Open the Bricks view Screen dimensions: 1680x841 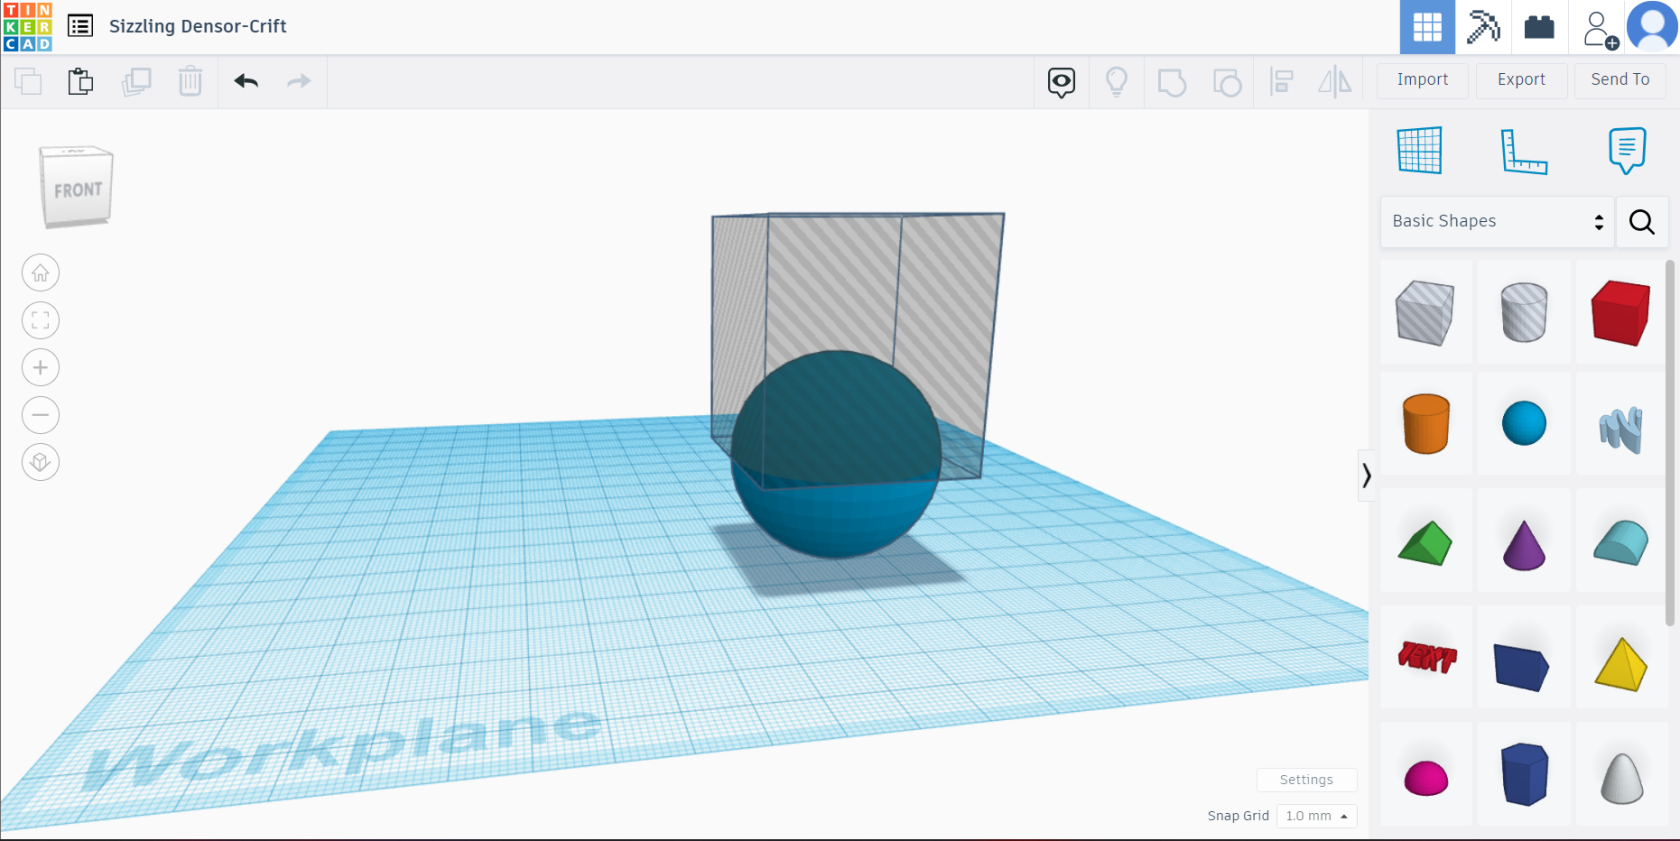pyautogui.click(x=1539, y=27)
